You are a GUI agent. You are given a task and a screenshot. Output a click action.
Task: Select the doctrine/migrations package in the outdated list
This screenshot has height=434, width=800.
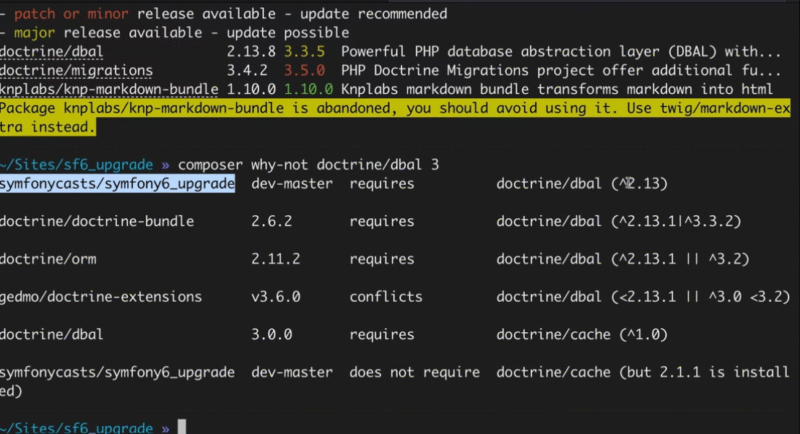click(77, 71)
